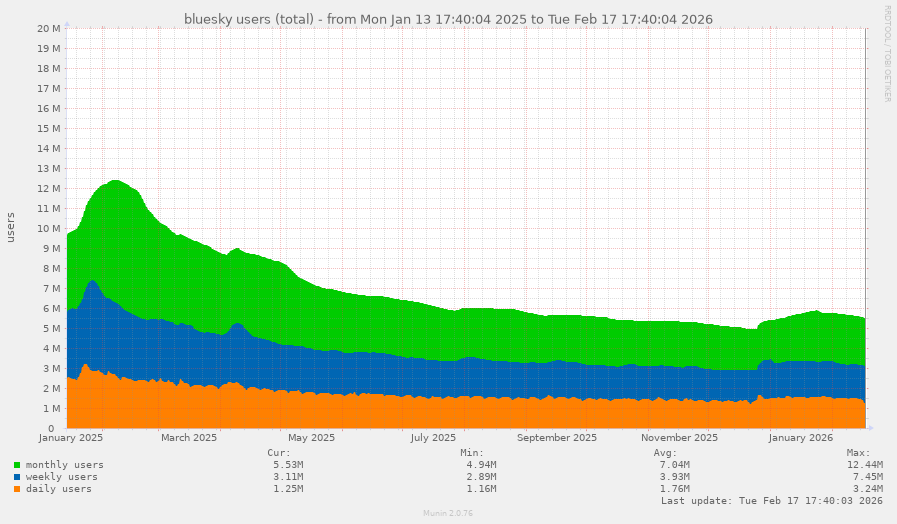Click the 'Max:' column header
This screenshot has height=524, width=897.
point(871,453)
